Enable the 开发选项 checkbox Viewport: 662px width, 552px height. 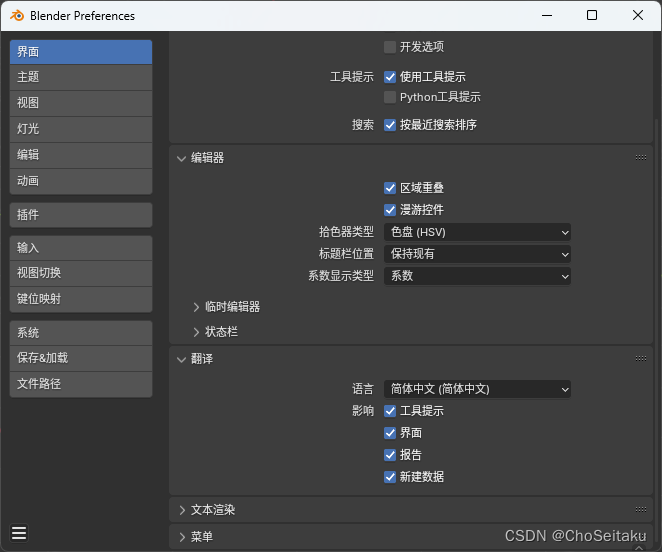pos(390,47)
